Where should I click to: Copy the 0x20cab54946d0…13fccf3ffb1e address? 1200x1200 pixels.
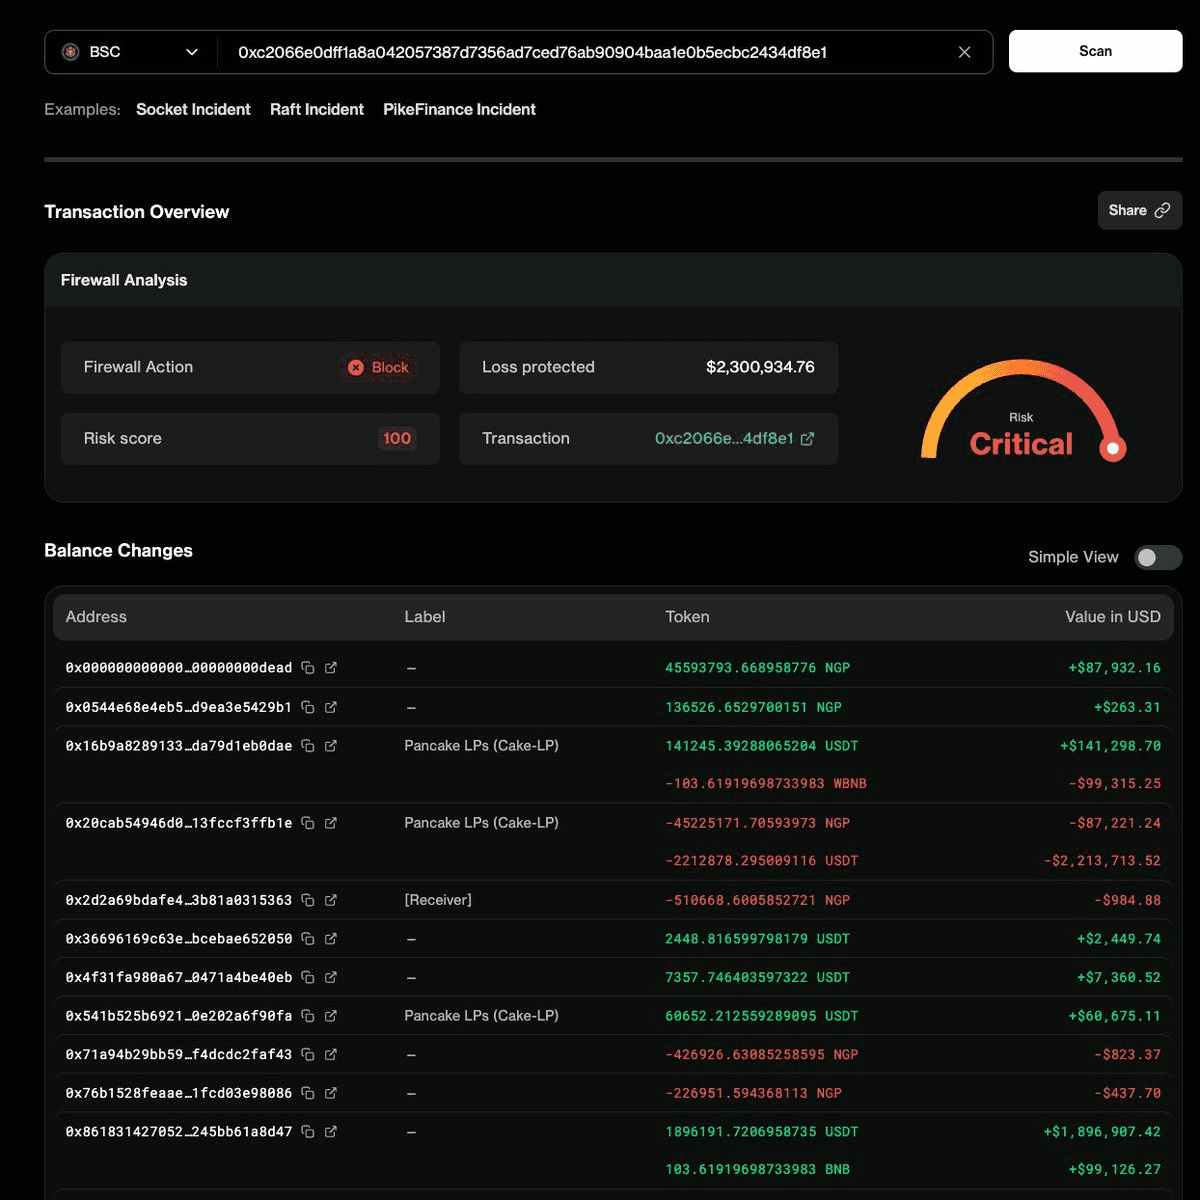[x=308, y=823]
